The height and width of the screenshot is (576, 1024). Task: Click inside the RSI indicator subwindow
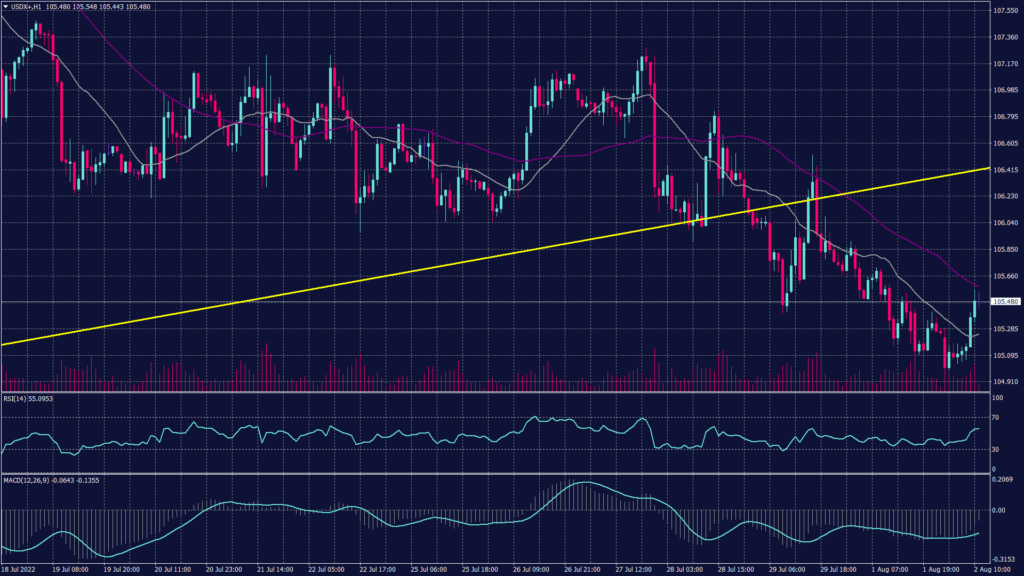click(x=500, y=435)
